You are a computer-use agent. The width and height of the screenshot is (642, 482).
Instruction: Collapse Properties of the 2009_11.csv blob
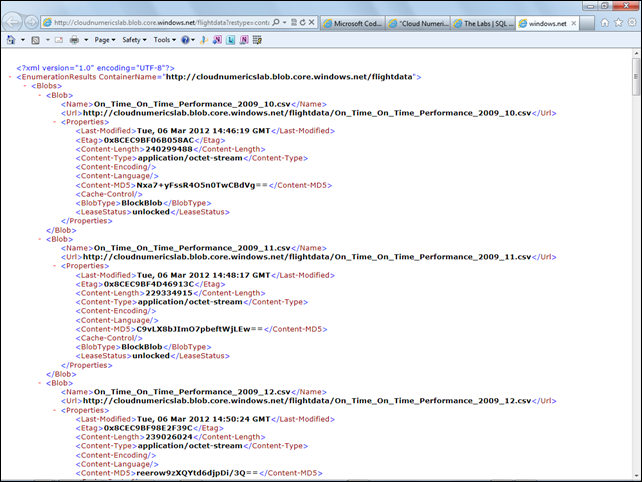click(x=54, y=266)
